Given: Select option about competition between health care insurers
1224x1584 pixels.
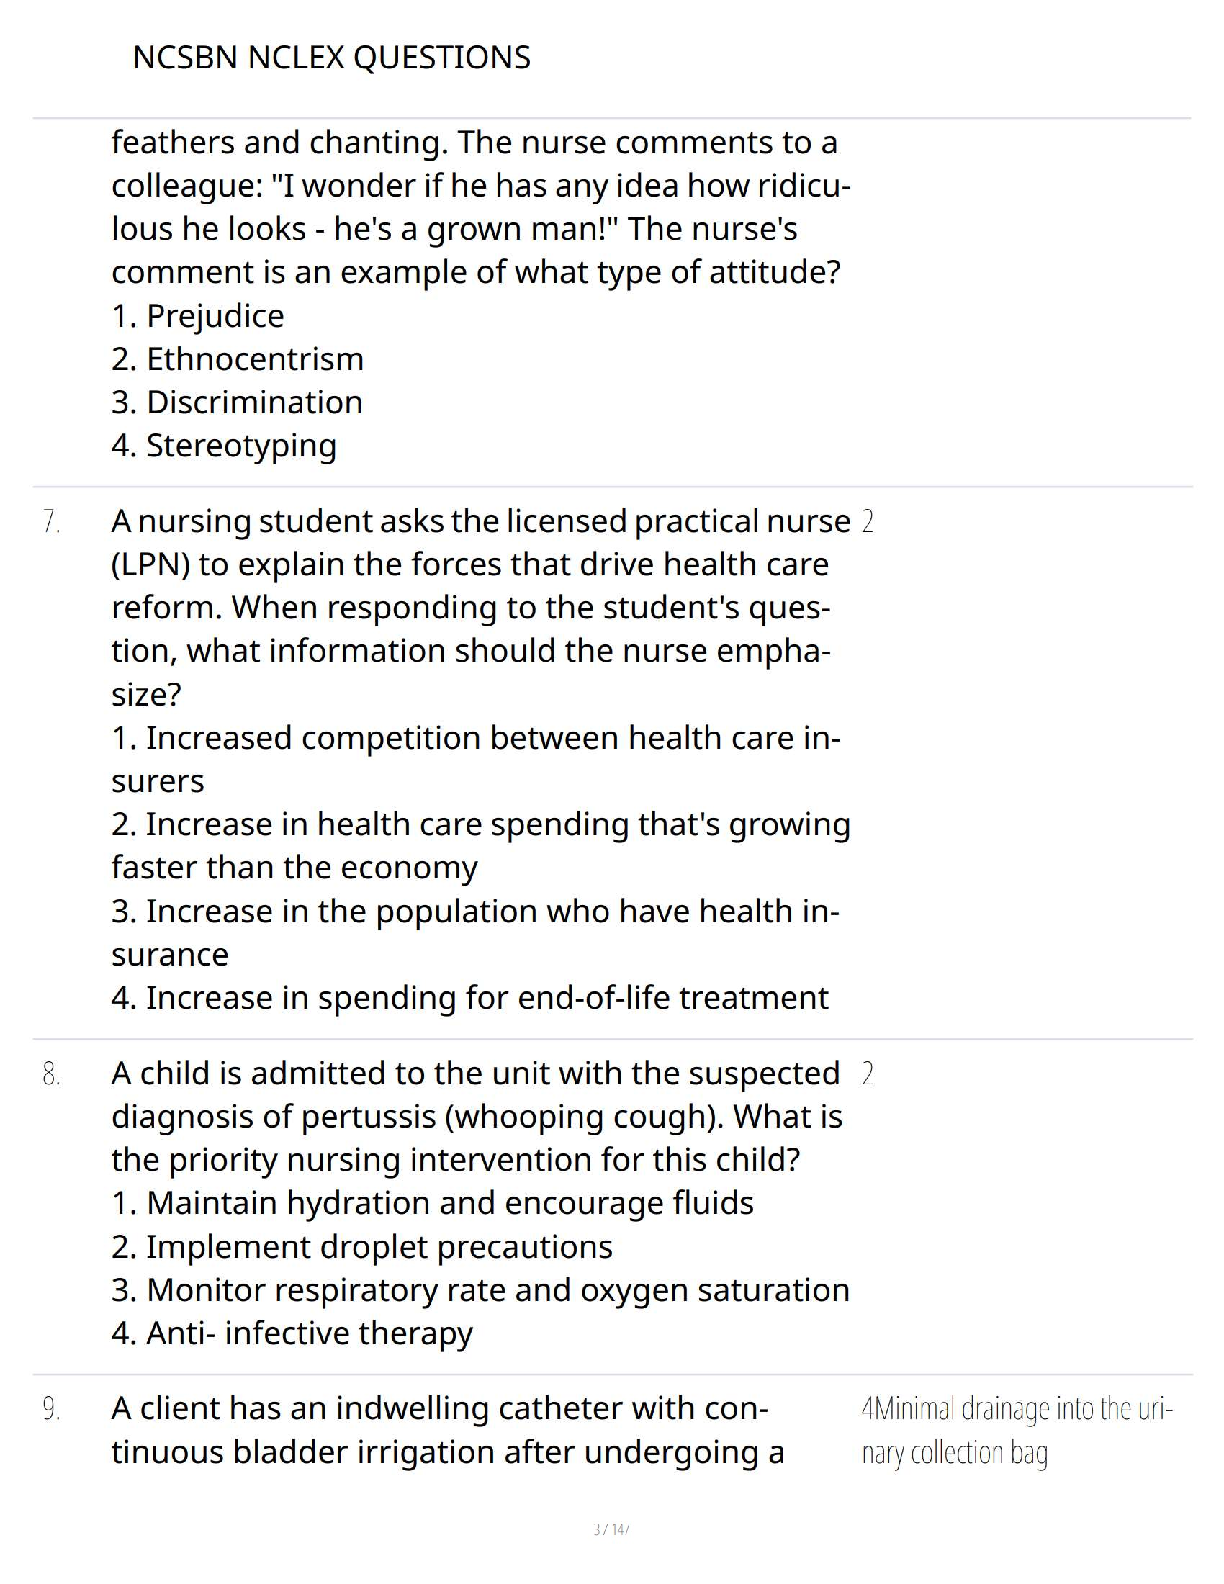Looking at the screenshot, I should point(476,759).
